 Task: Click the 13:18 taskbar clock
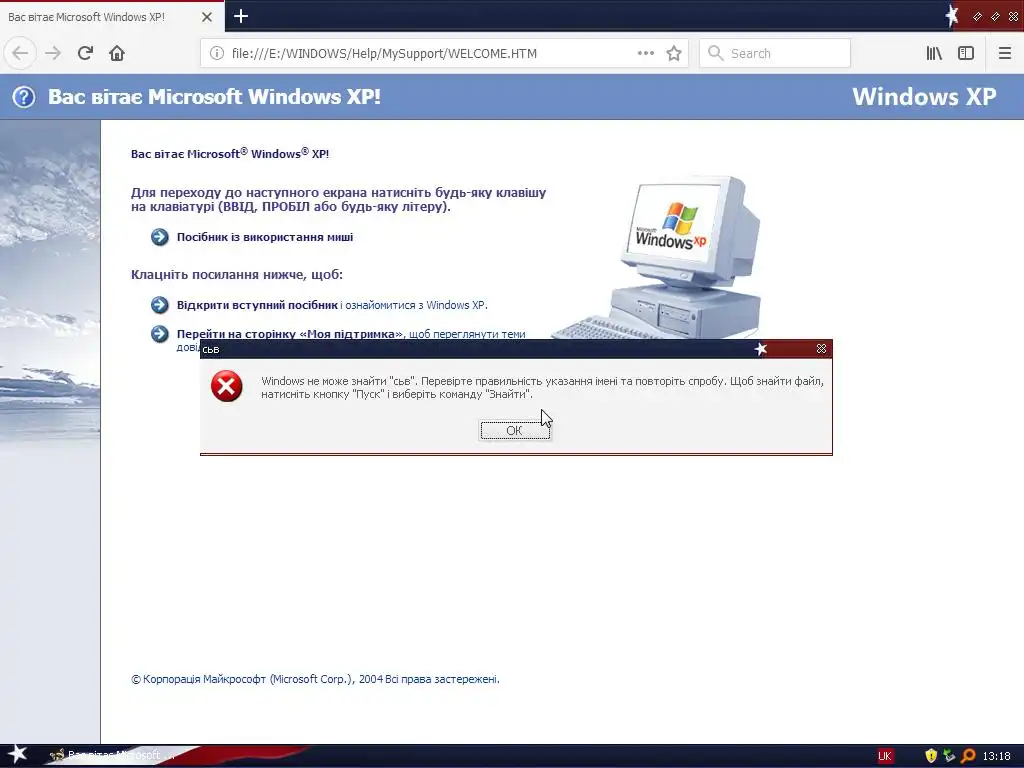click(x=997, y=756)
